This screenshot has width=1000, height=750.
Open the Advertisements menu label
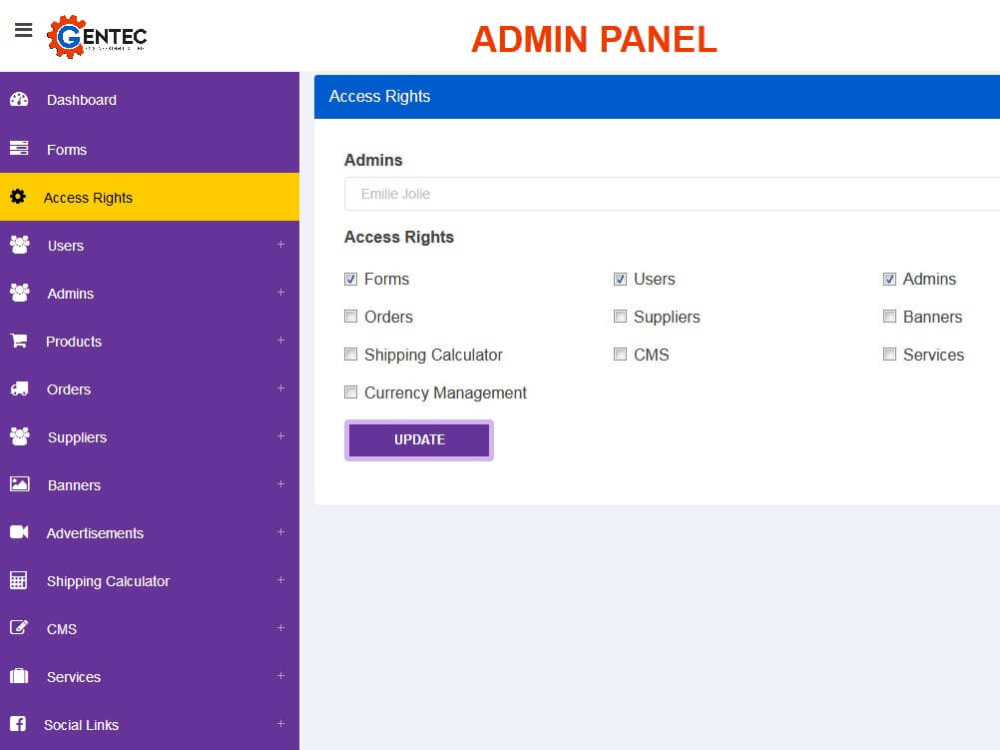[95, 533]
